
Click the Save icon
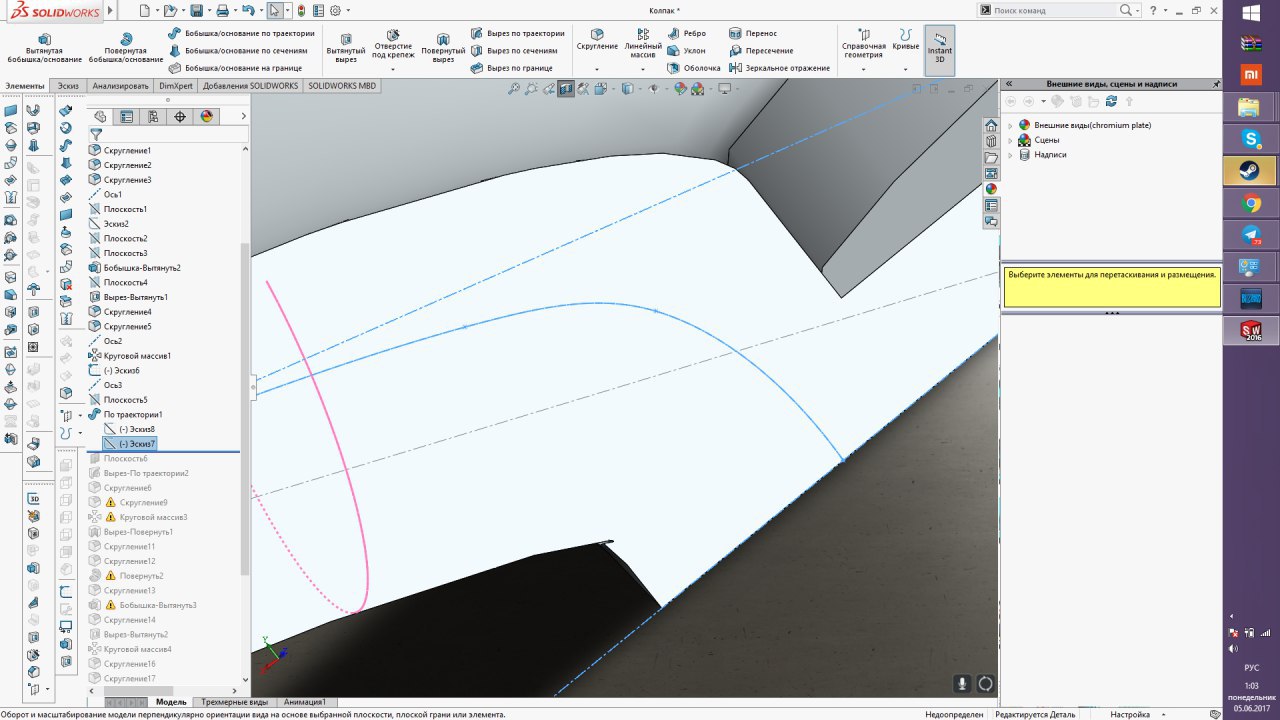pyautogui.click(x=196, y=10)
